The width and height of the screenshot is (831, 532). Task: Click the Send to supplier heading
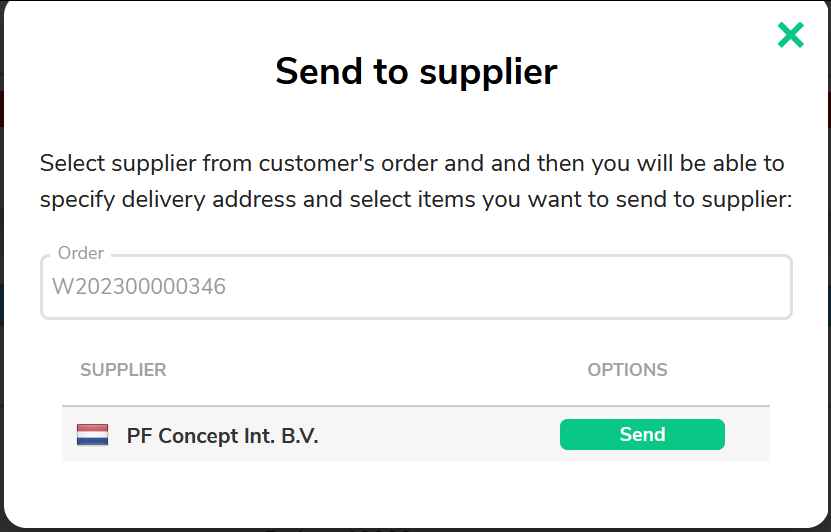coord(416,72)
